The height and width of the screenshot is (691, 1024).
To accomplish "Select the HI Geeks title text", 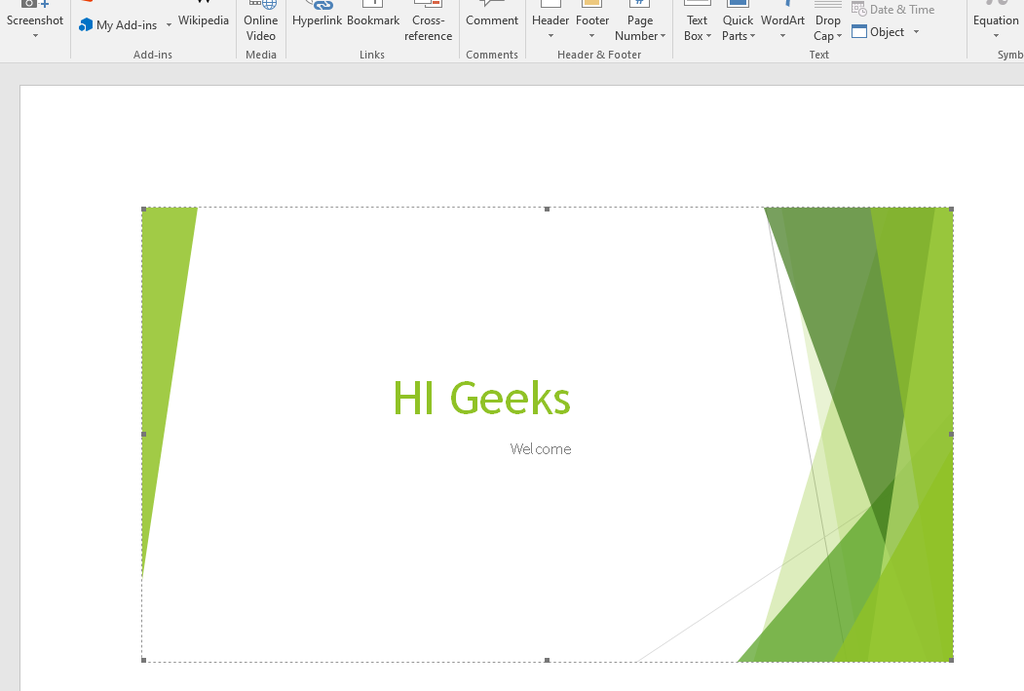I will click(481, 397).
